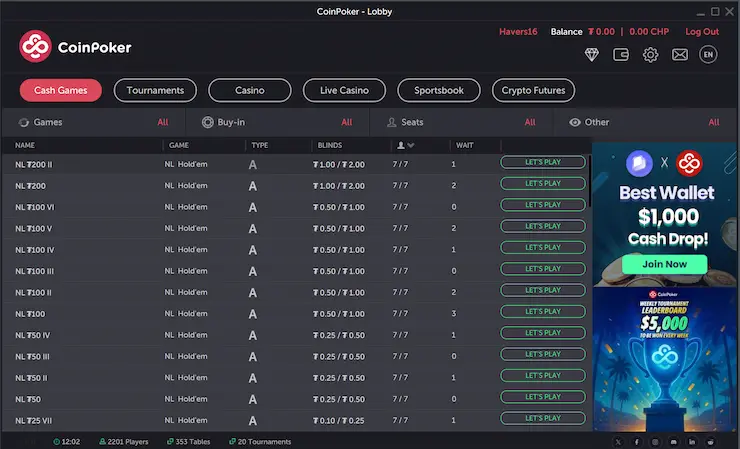
Task: Click the 353 Tables status entry
Action: (x=189, y=442)
